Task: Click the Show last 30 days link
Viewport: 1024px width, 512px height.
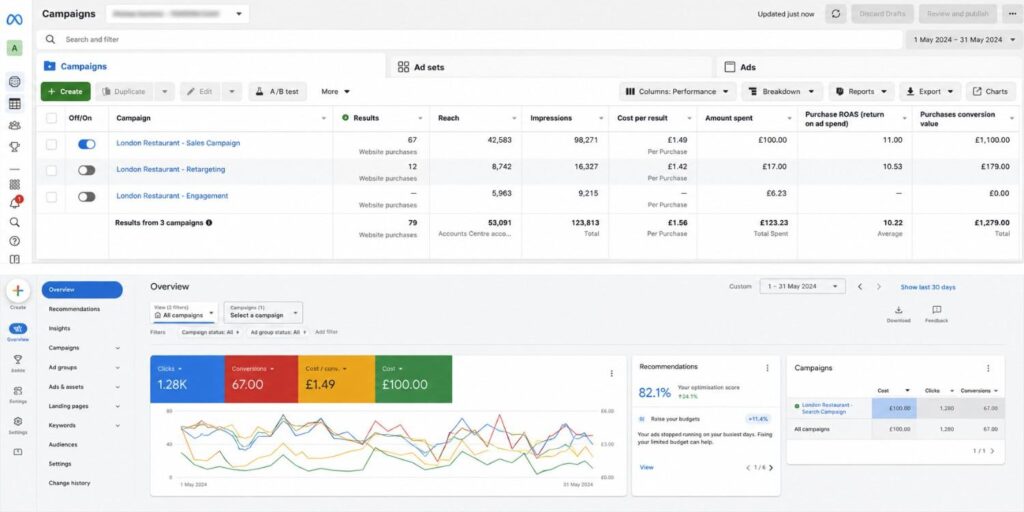Action: pos(927,287)
